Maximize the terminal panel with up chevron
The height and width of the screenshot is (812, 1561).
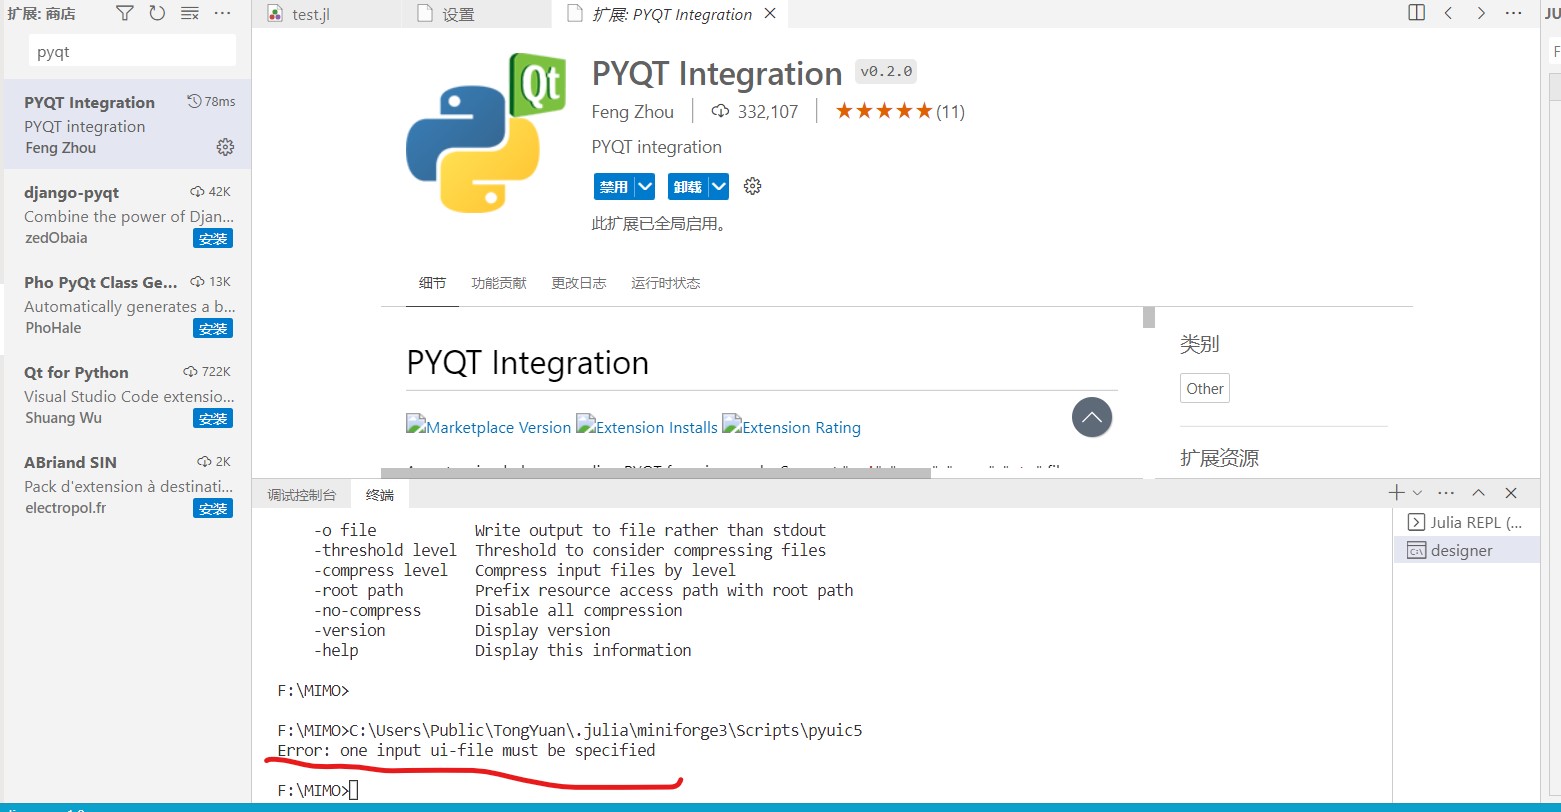(1479, 493)
